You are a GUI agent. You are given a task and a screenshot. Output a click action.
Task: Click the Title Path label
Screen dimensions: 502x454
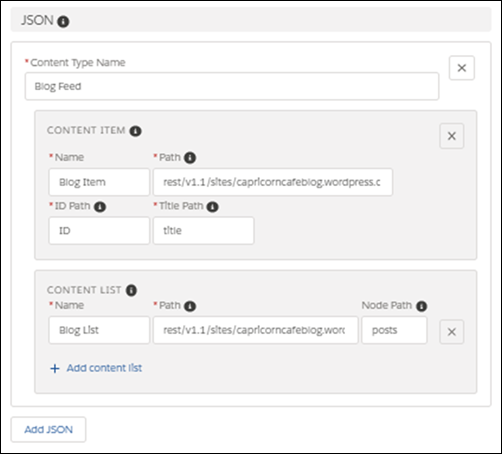click(x=181, y=206)
